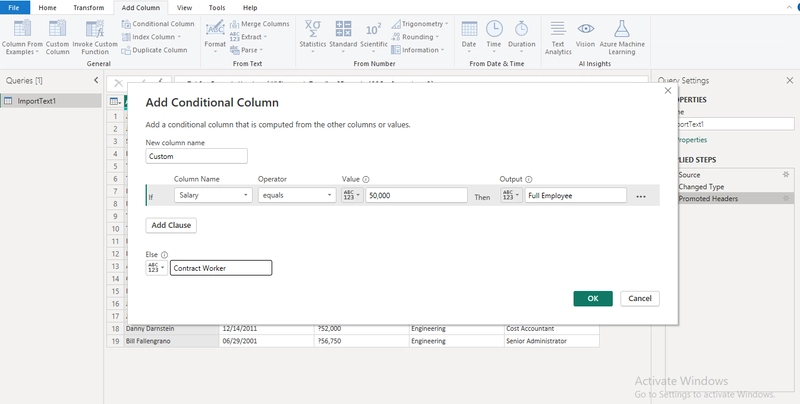This screenshot has width=800, height=404.
Task: Switch to the Home tab
Action: pyautogui.click(x=47, y=8)
